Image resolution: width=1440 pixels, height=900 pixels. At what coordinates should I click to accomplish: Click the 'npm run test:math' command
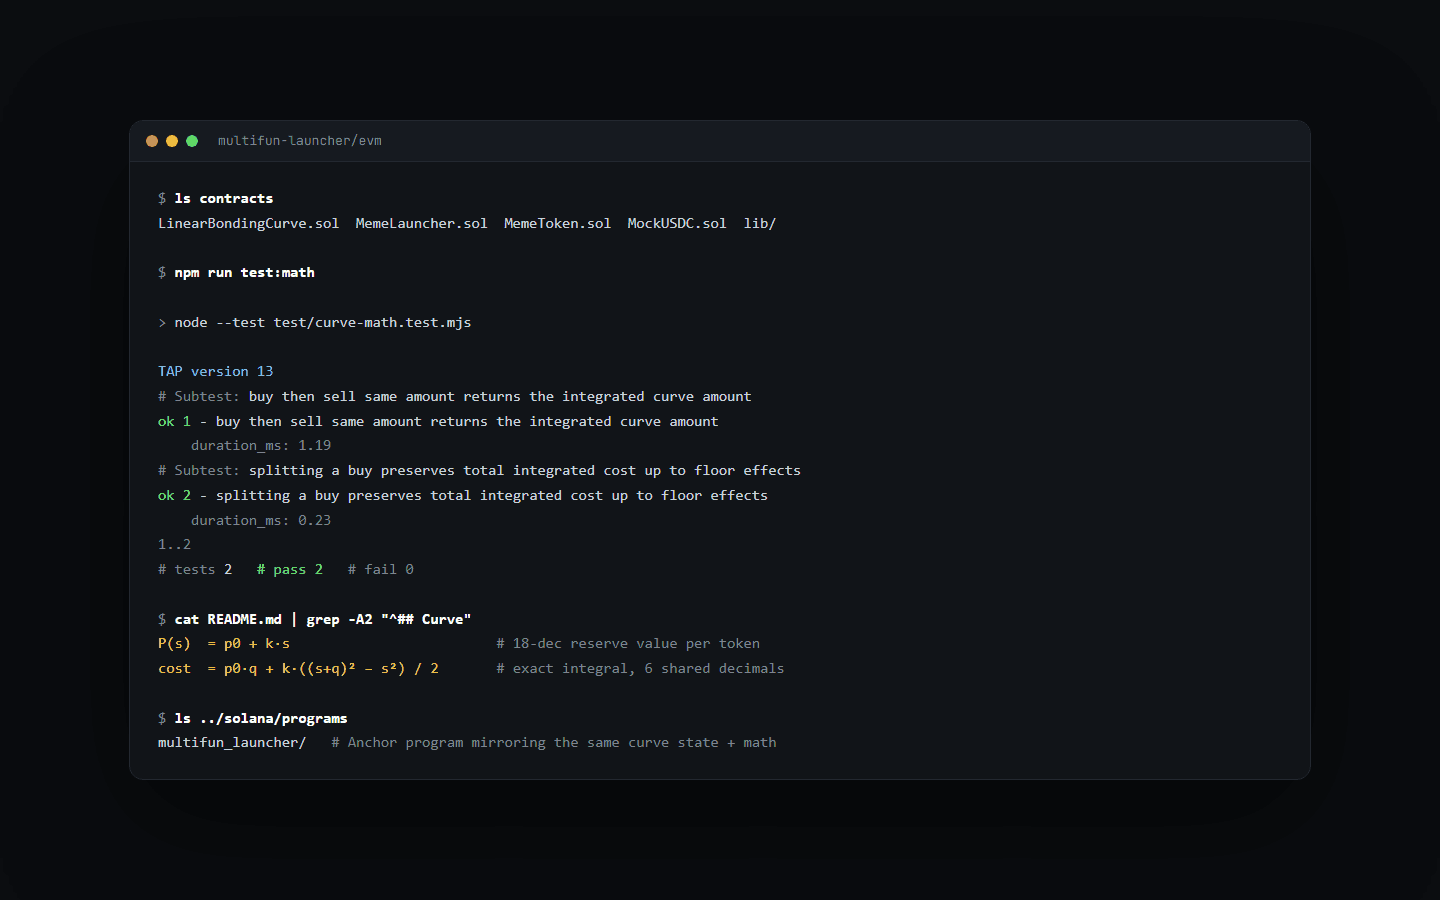[x=245, y=272]
